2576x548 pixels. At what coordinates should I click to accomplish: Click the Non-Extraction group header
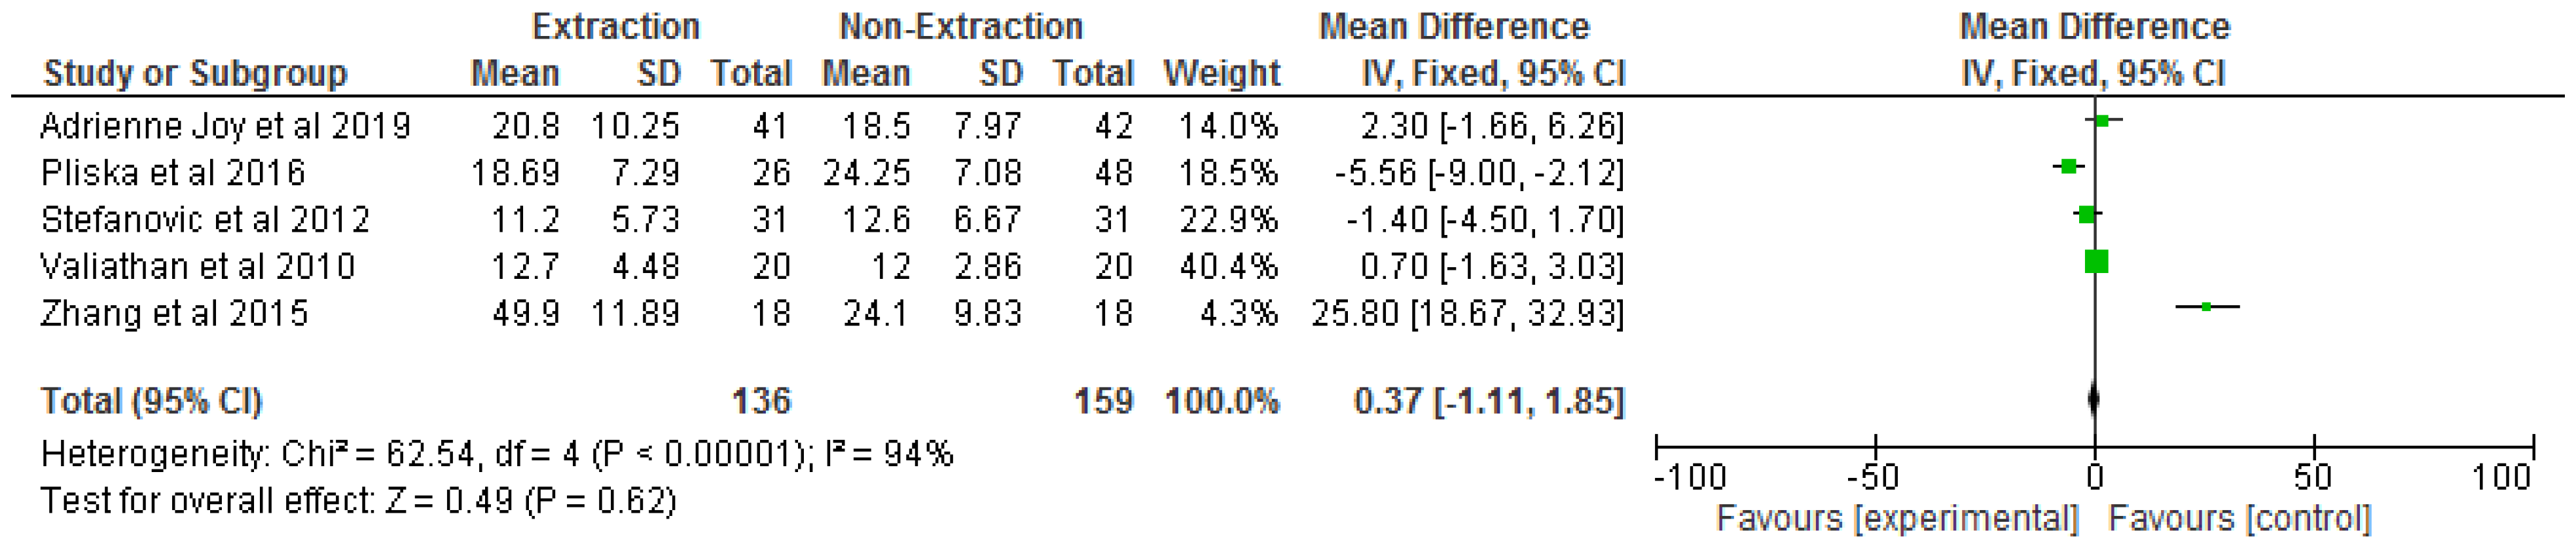(x=960, y=26)
